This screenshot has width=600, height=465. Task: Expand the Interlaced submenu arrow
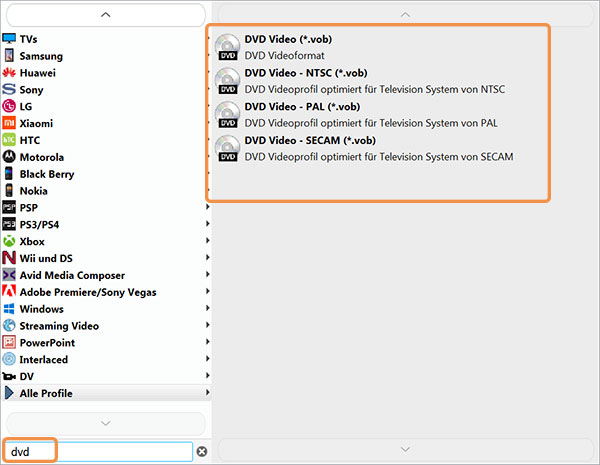click(x=208, y=358)
